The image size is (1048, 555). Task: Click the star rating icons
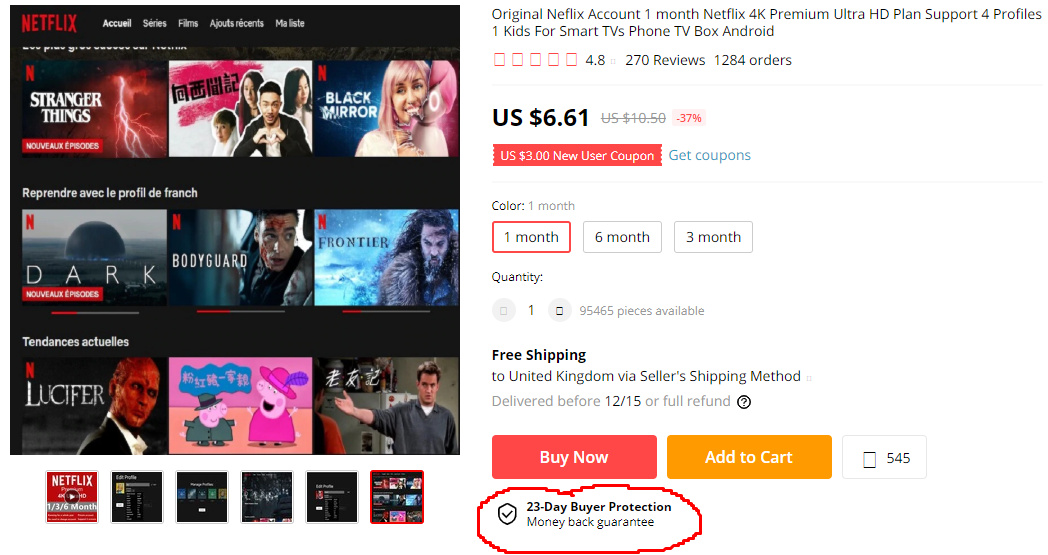point(535,60)
